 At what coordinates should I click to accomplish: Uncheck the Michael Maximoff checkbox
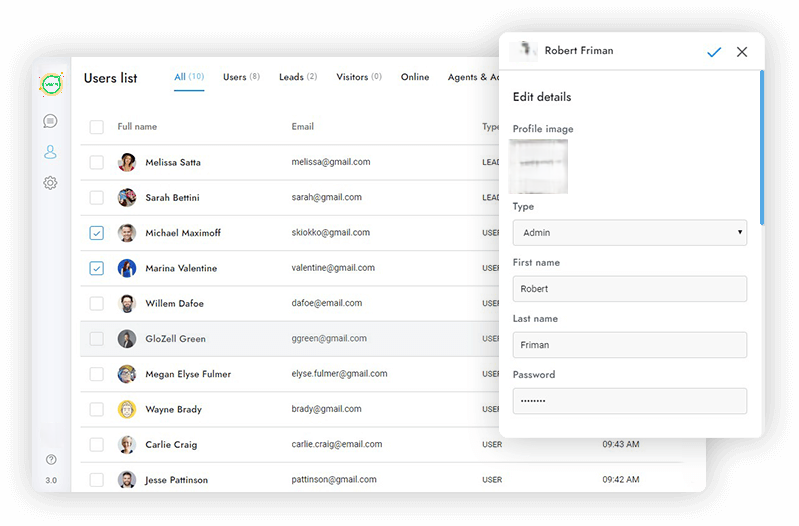[x=97, y=233]
